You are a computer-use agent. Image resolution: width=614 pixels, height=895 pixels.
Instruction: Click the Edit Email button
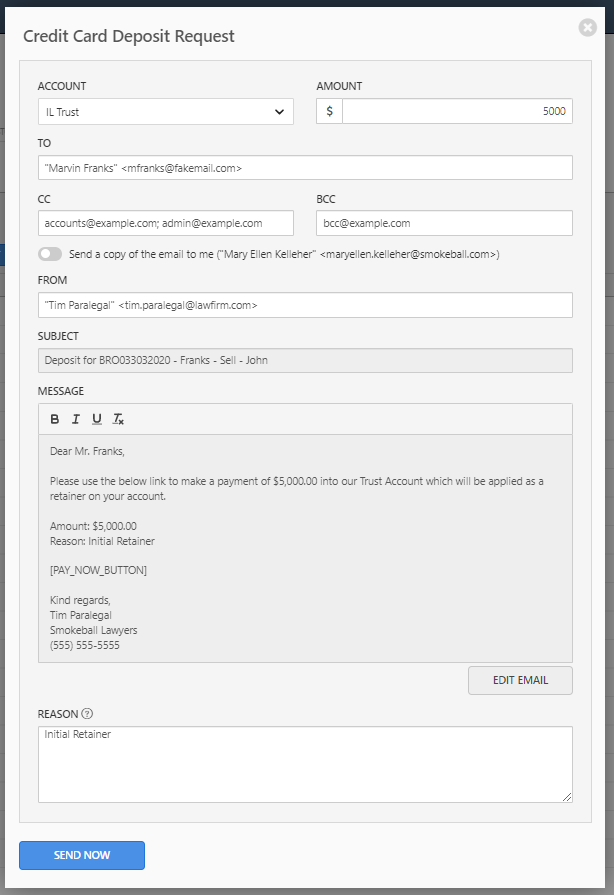[520, 680]
